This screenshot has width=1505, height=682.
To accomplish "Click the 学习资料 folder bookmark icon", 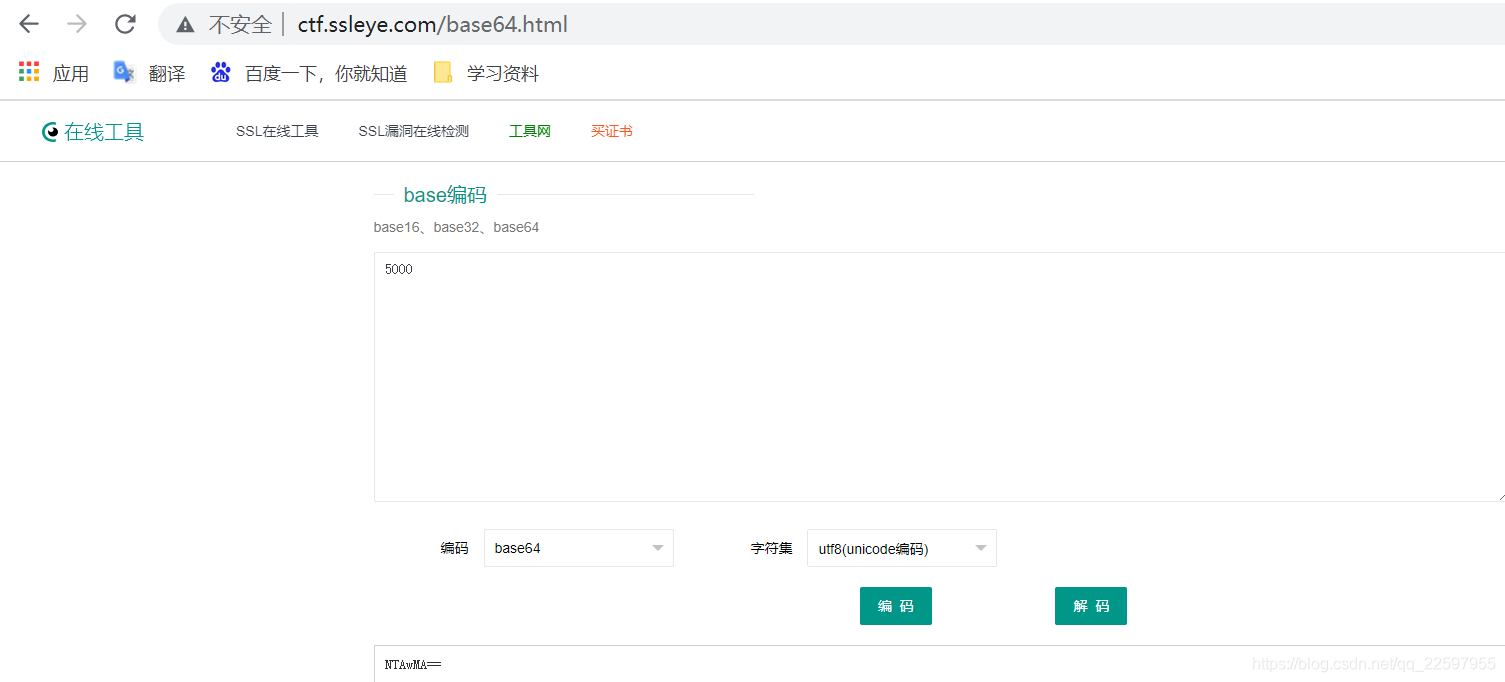I will 441,71.
